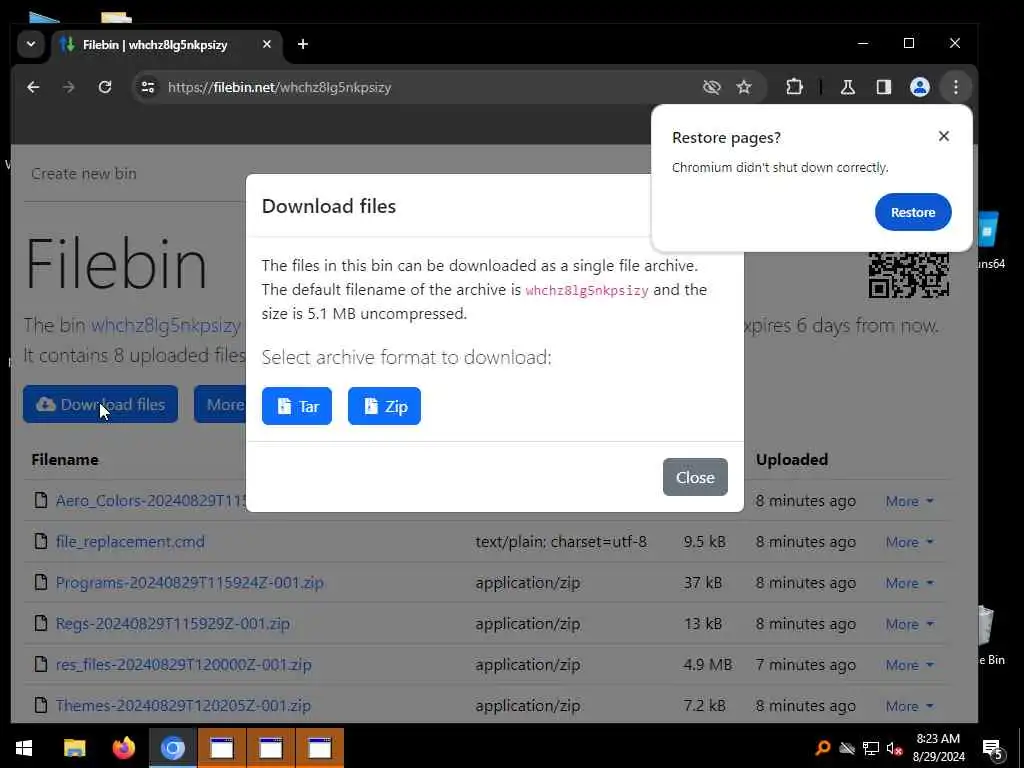Screen dimensions: 1024x768
Task: Open the Chromium three-dot menu
Action: pos(955,87)
